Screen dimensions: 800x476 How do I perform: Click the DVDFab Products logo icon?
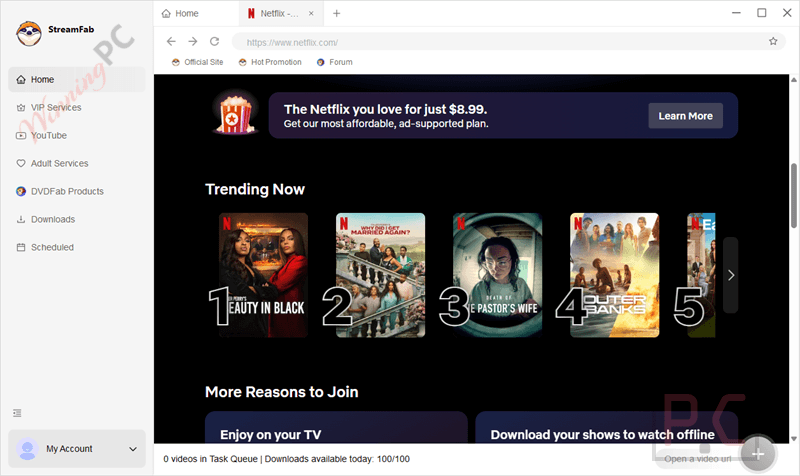(x=21, y=191)
